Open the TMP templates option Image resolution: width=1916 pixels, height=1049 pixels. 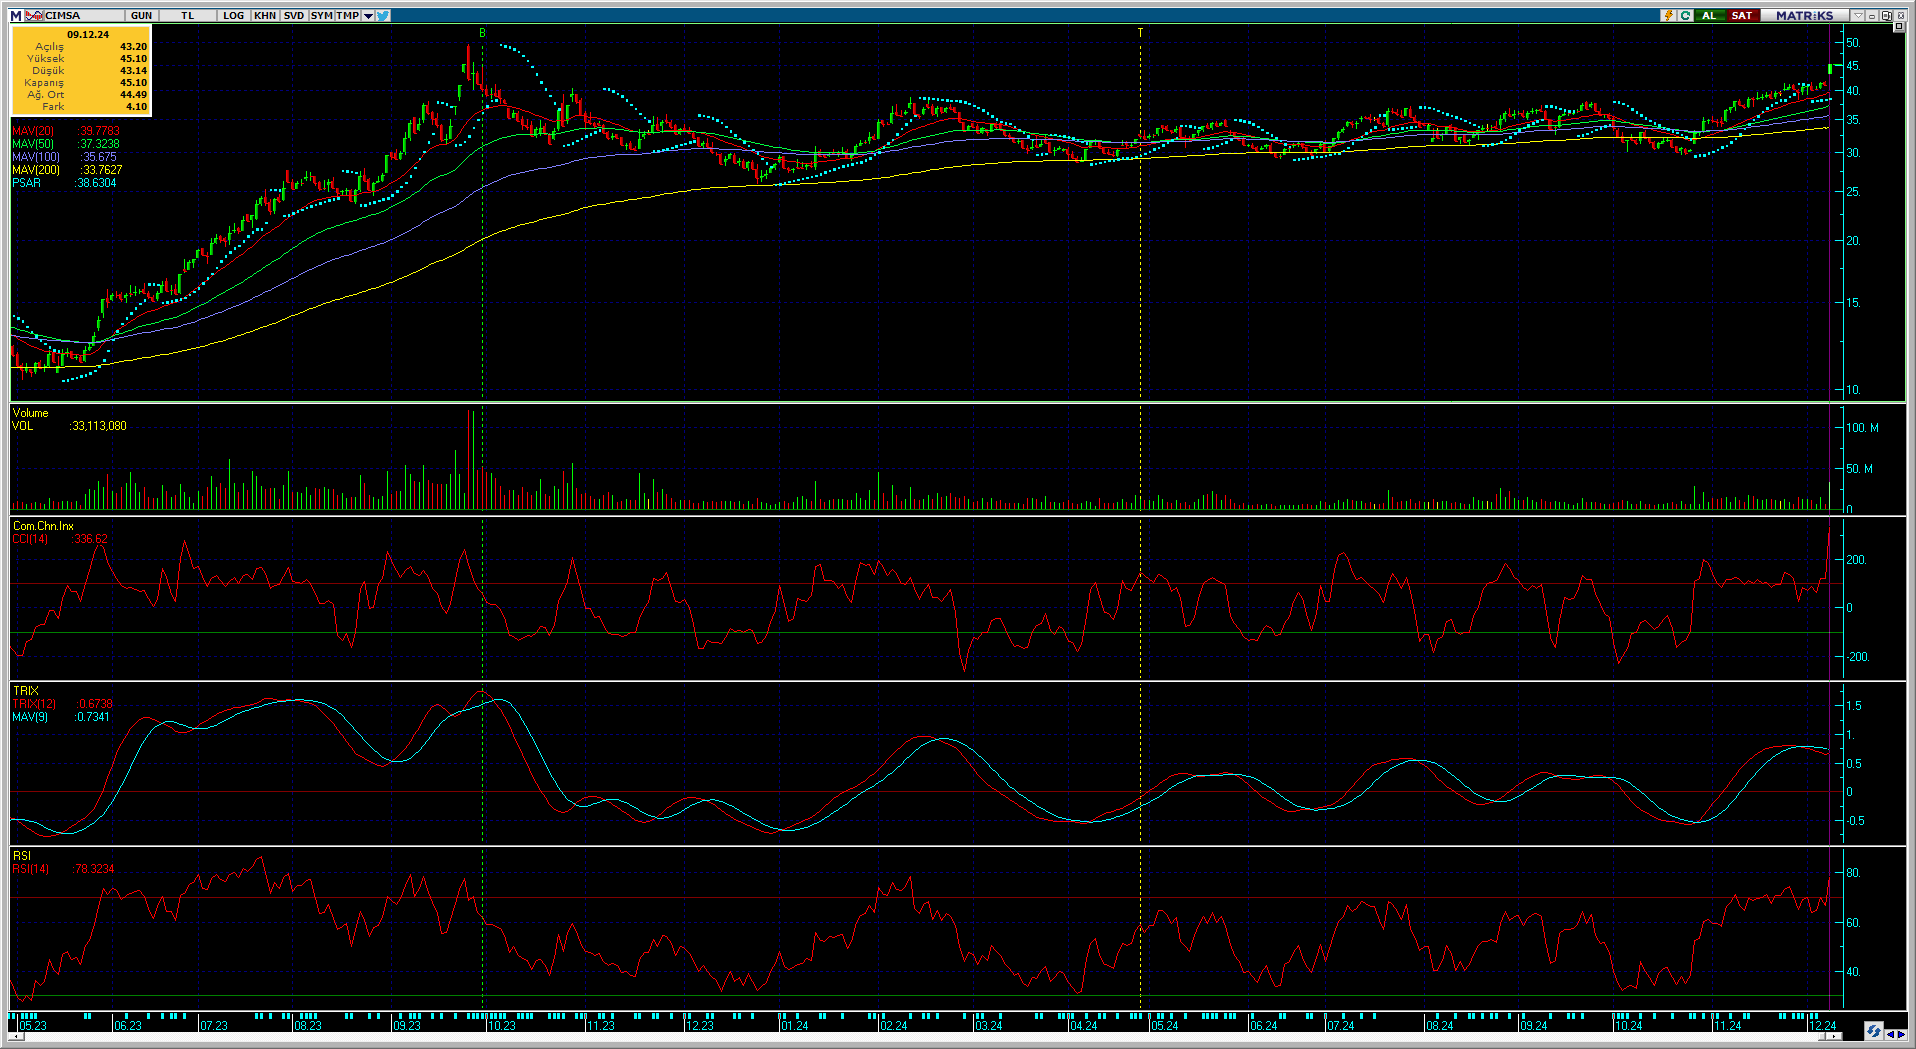347,15
